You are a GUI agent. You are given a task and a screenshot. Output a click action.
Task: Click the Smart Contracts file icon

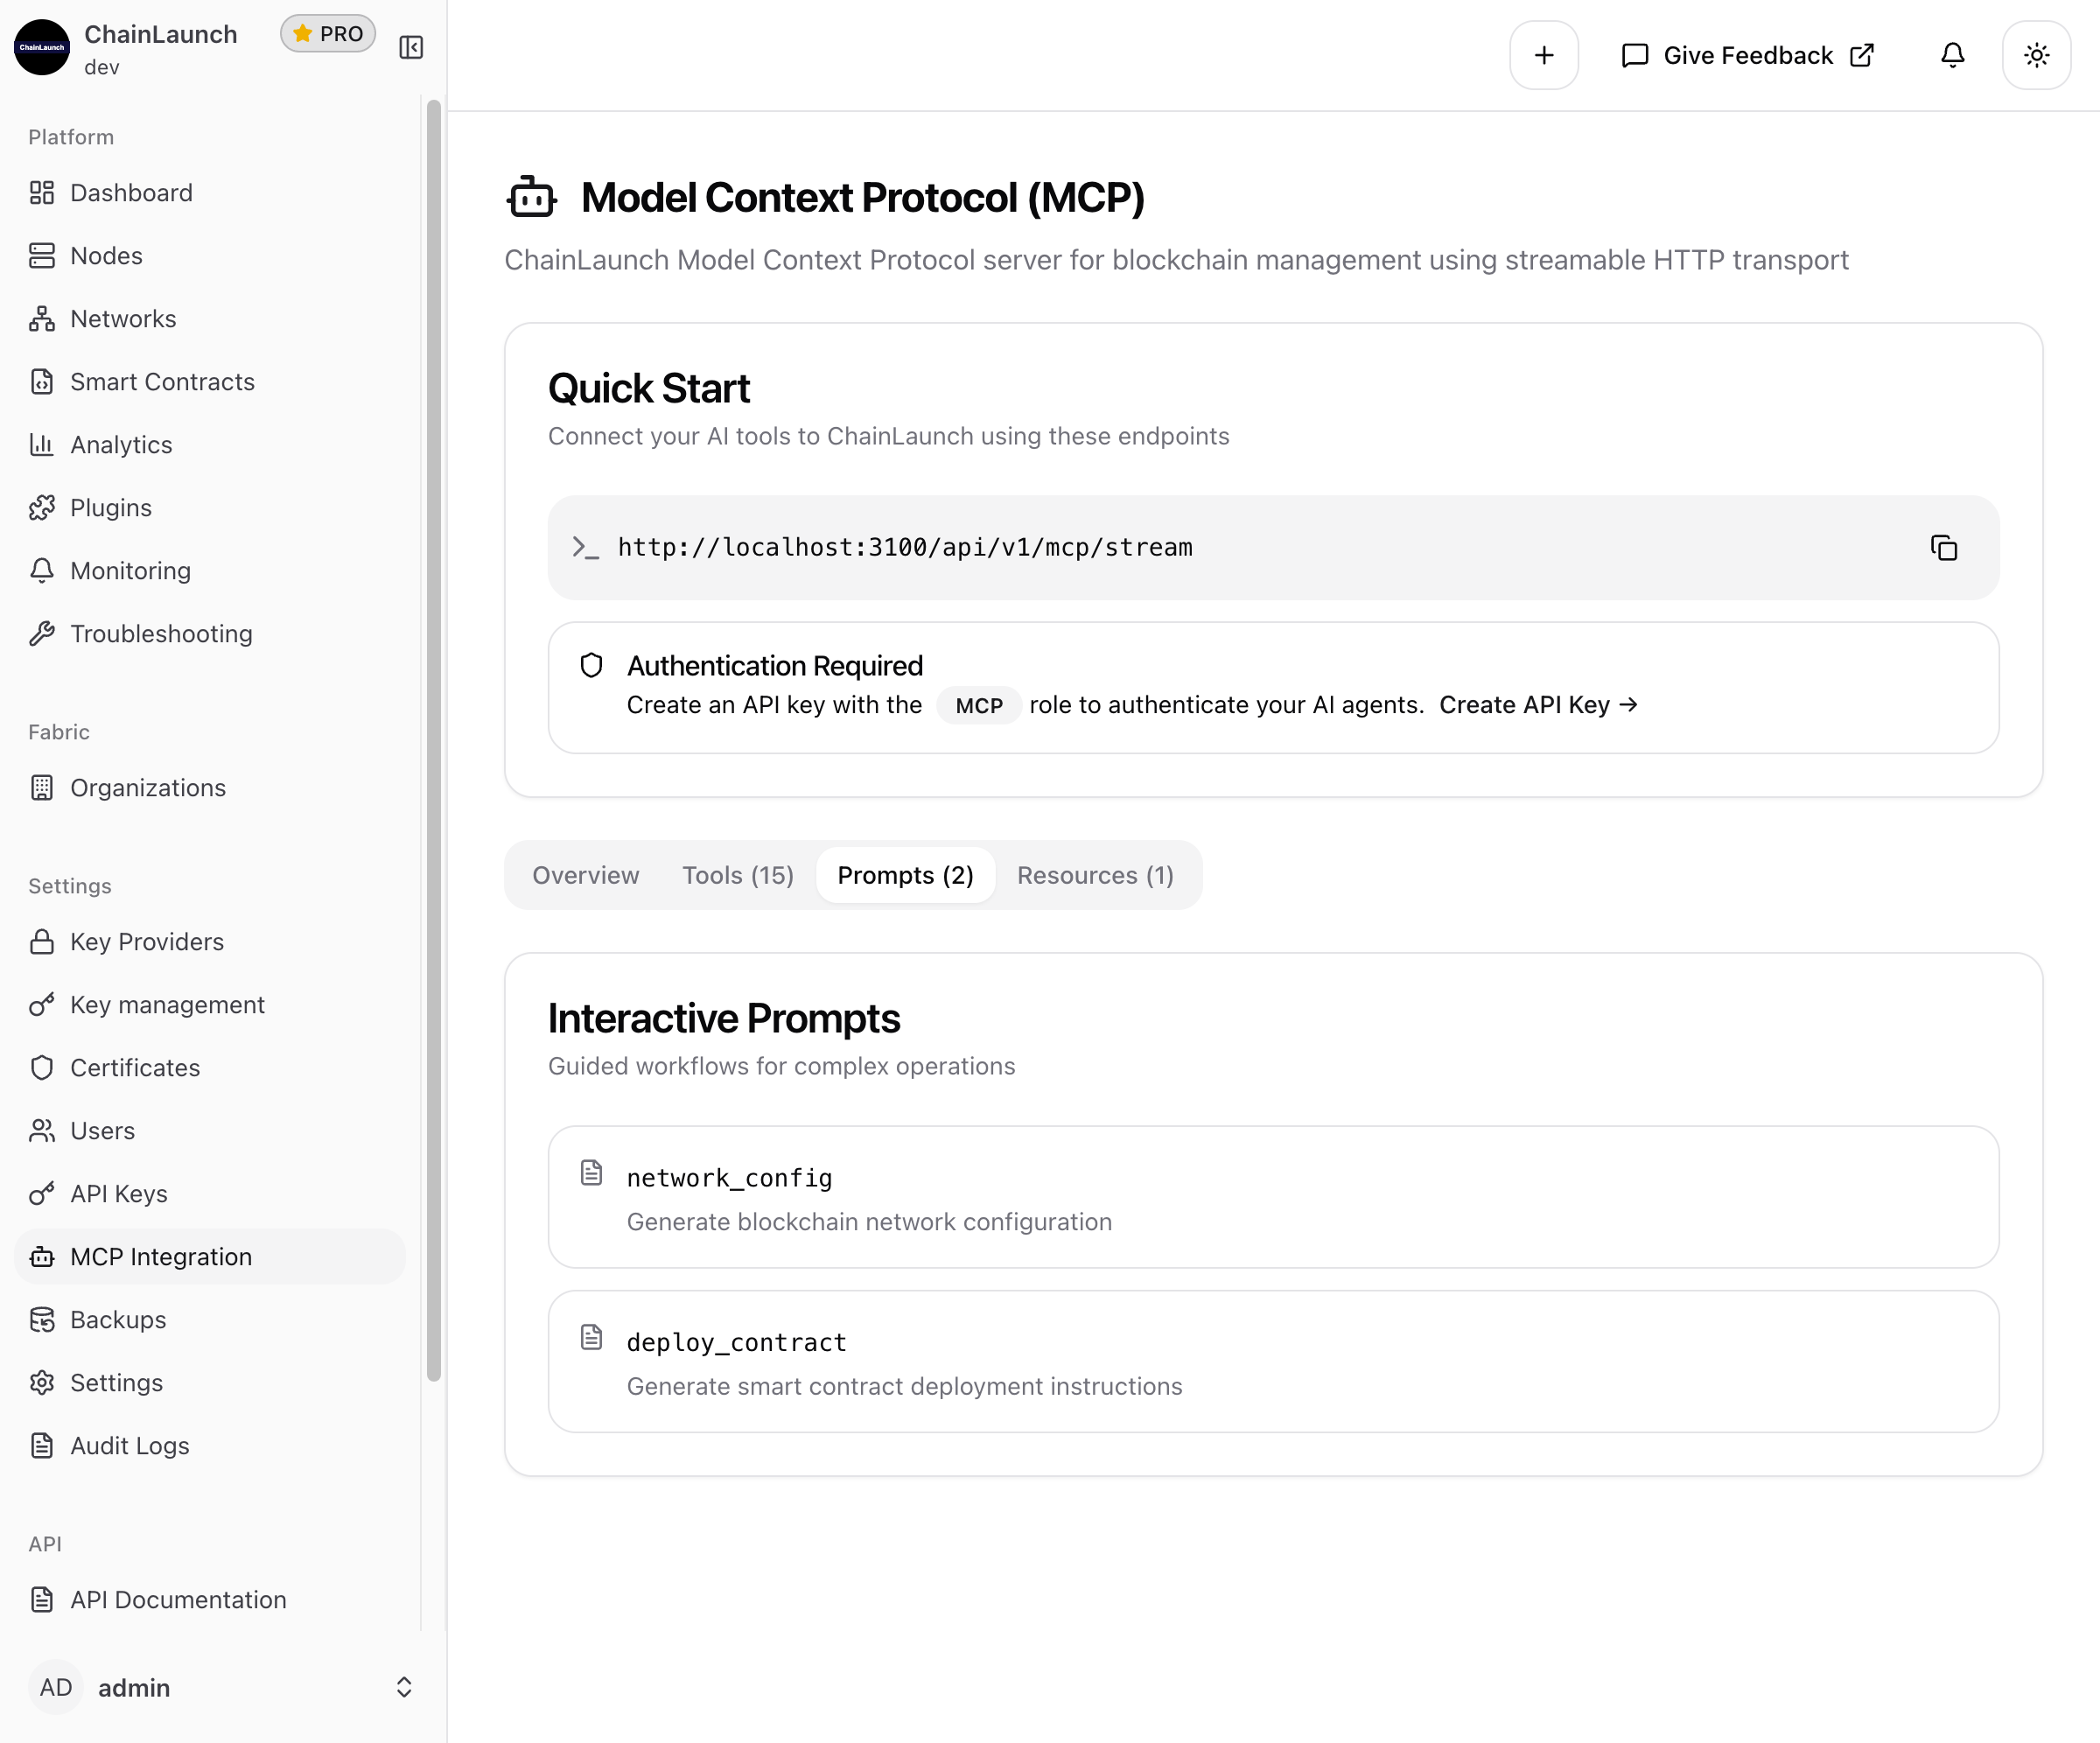click(x=42, y=382)
